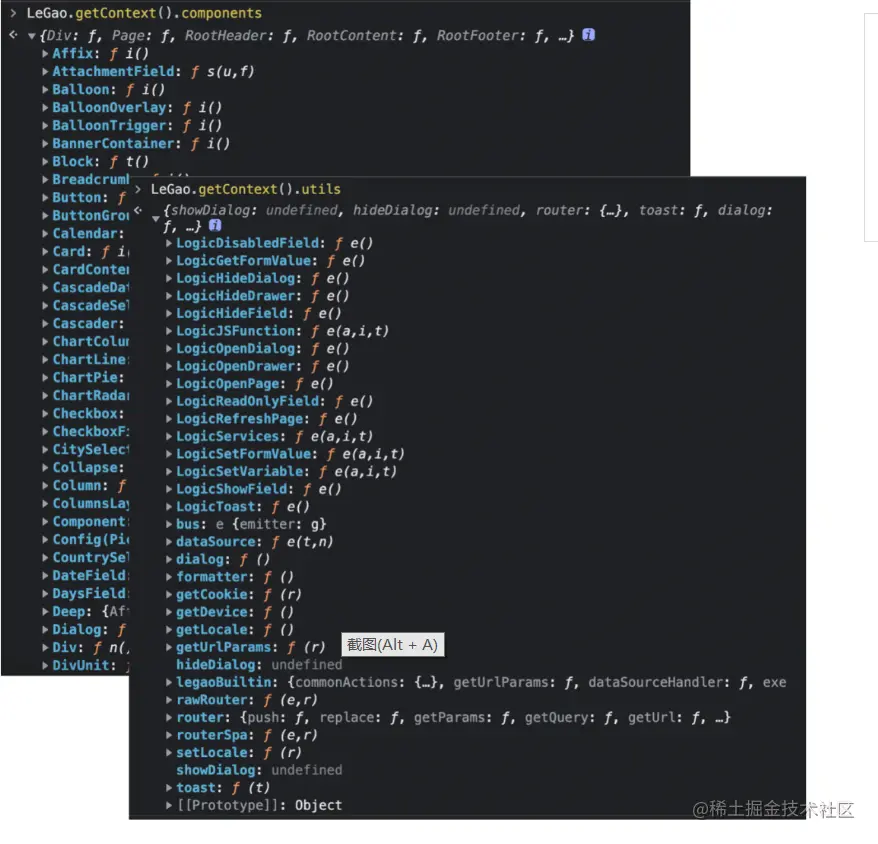Expand the Block property
Screen dimensions: 878x844
pos(45,161)
